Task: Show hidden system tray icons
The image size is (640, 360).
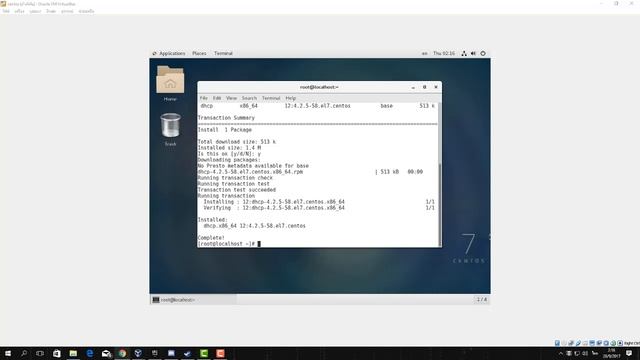Action: click(561, 353)
